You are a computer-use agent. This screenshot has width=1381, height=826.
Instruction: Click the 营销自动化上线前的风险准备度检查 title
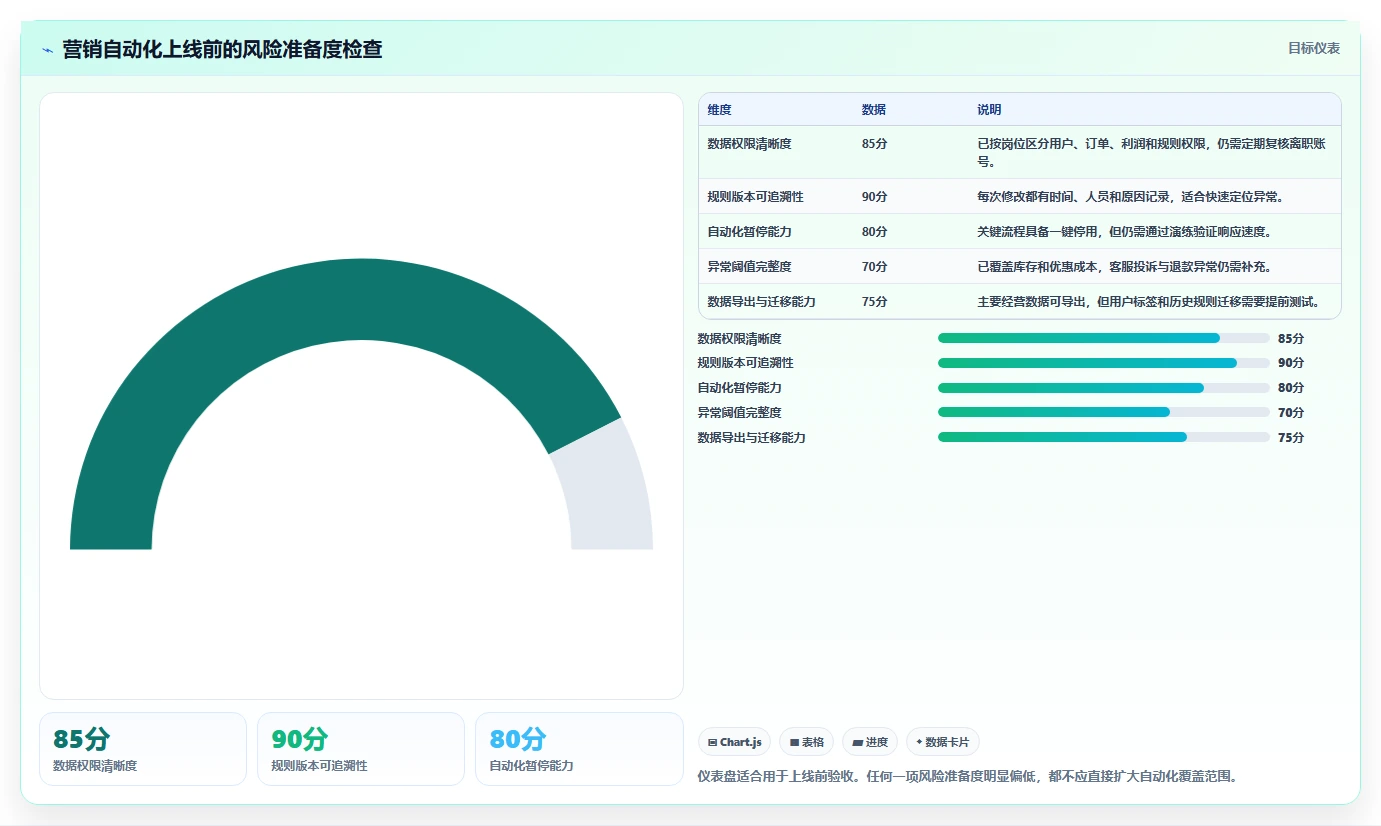[222, 49]
